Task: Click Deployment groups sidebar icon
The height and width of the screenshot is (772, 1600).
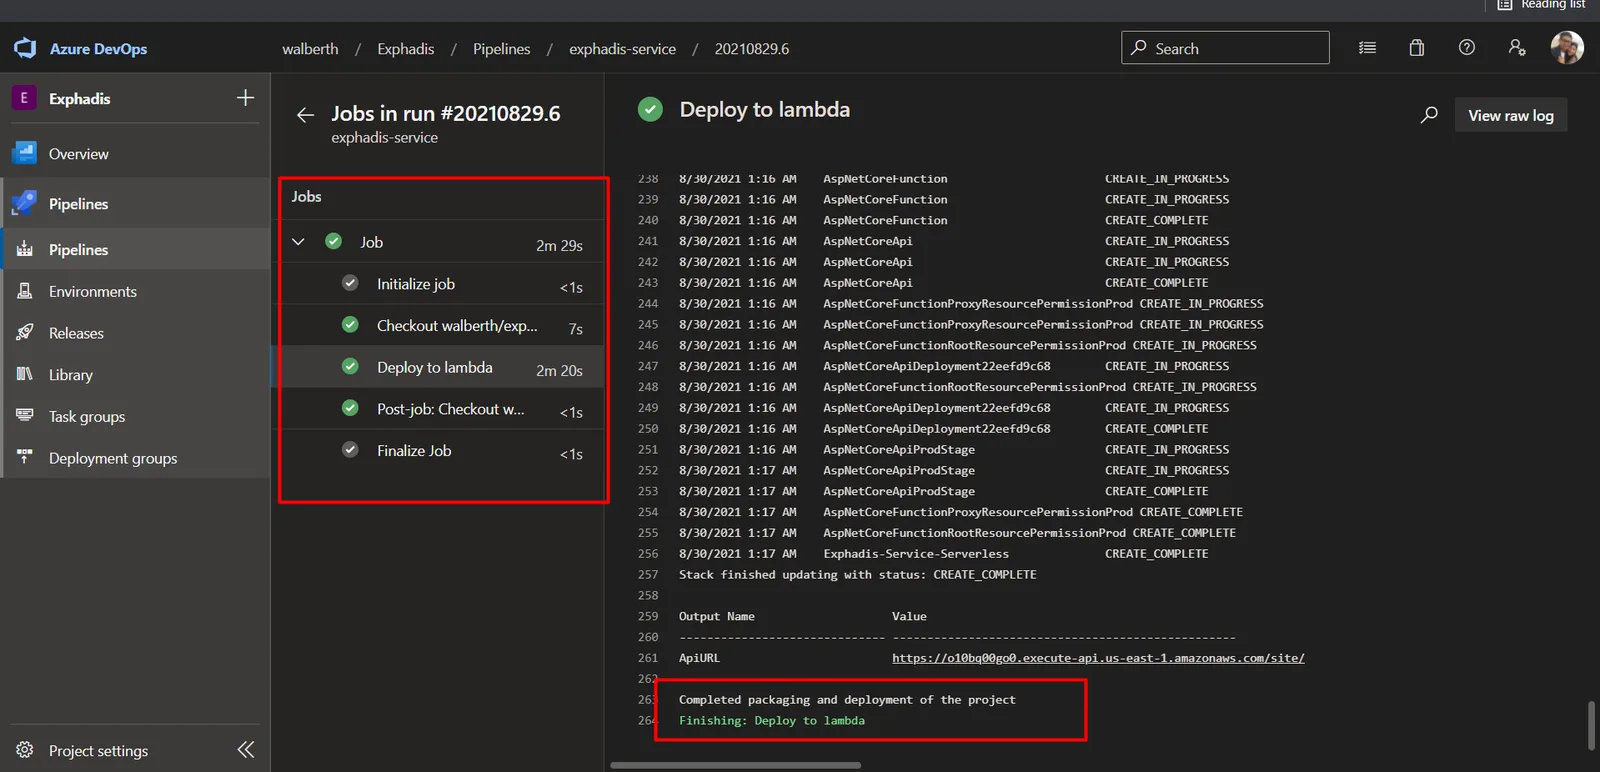Action: pyautogui.click(x=25, y=457)
